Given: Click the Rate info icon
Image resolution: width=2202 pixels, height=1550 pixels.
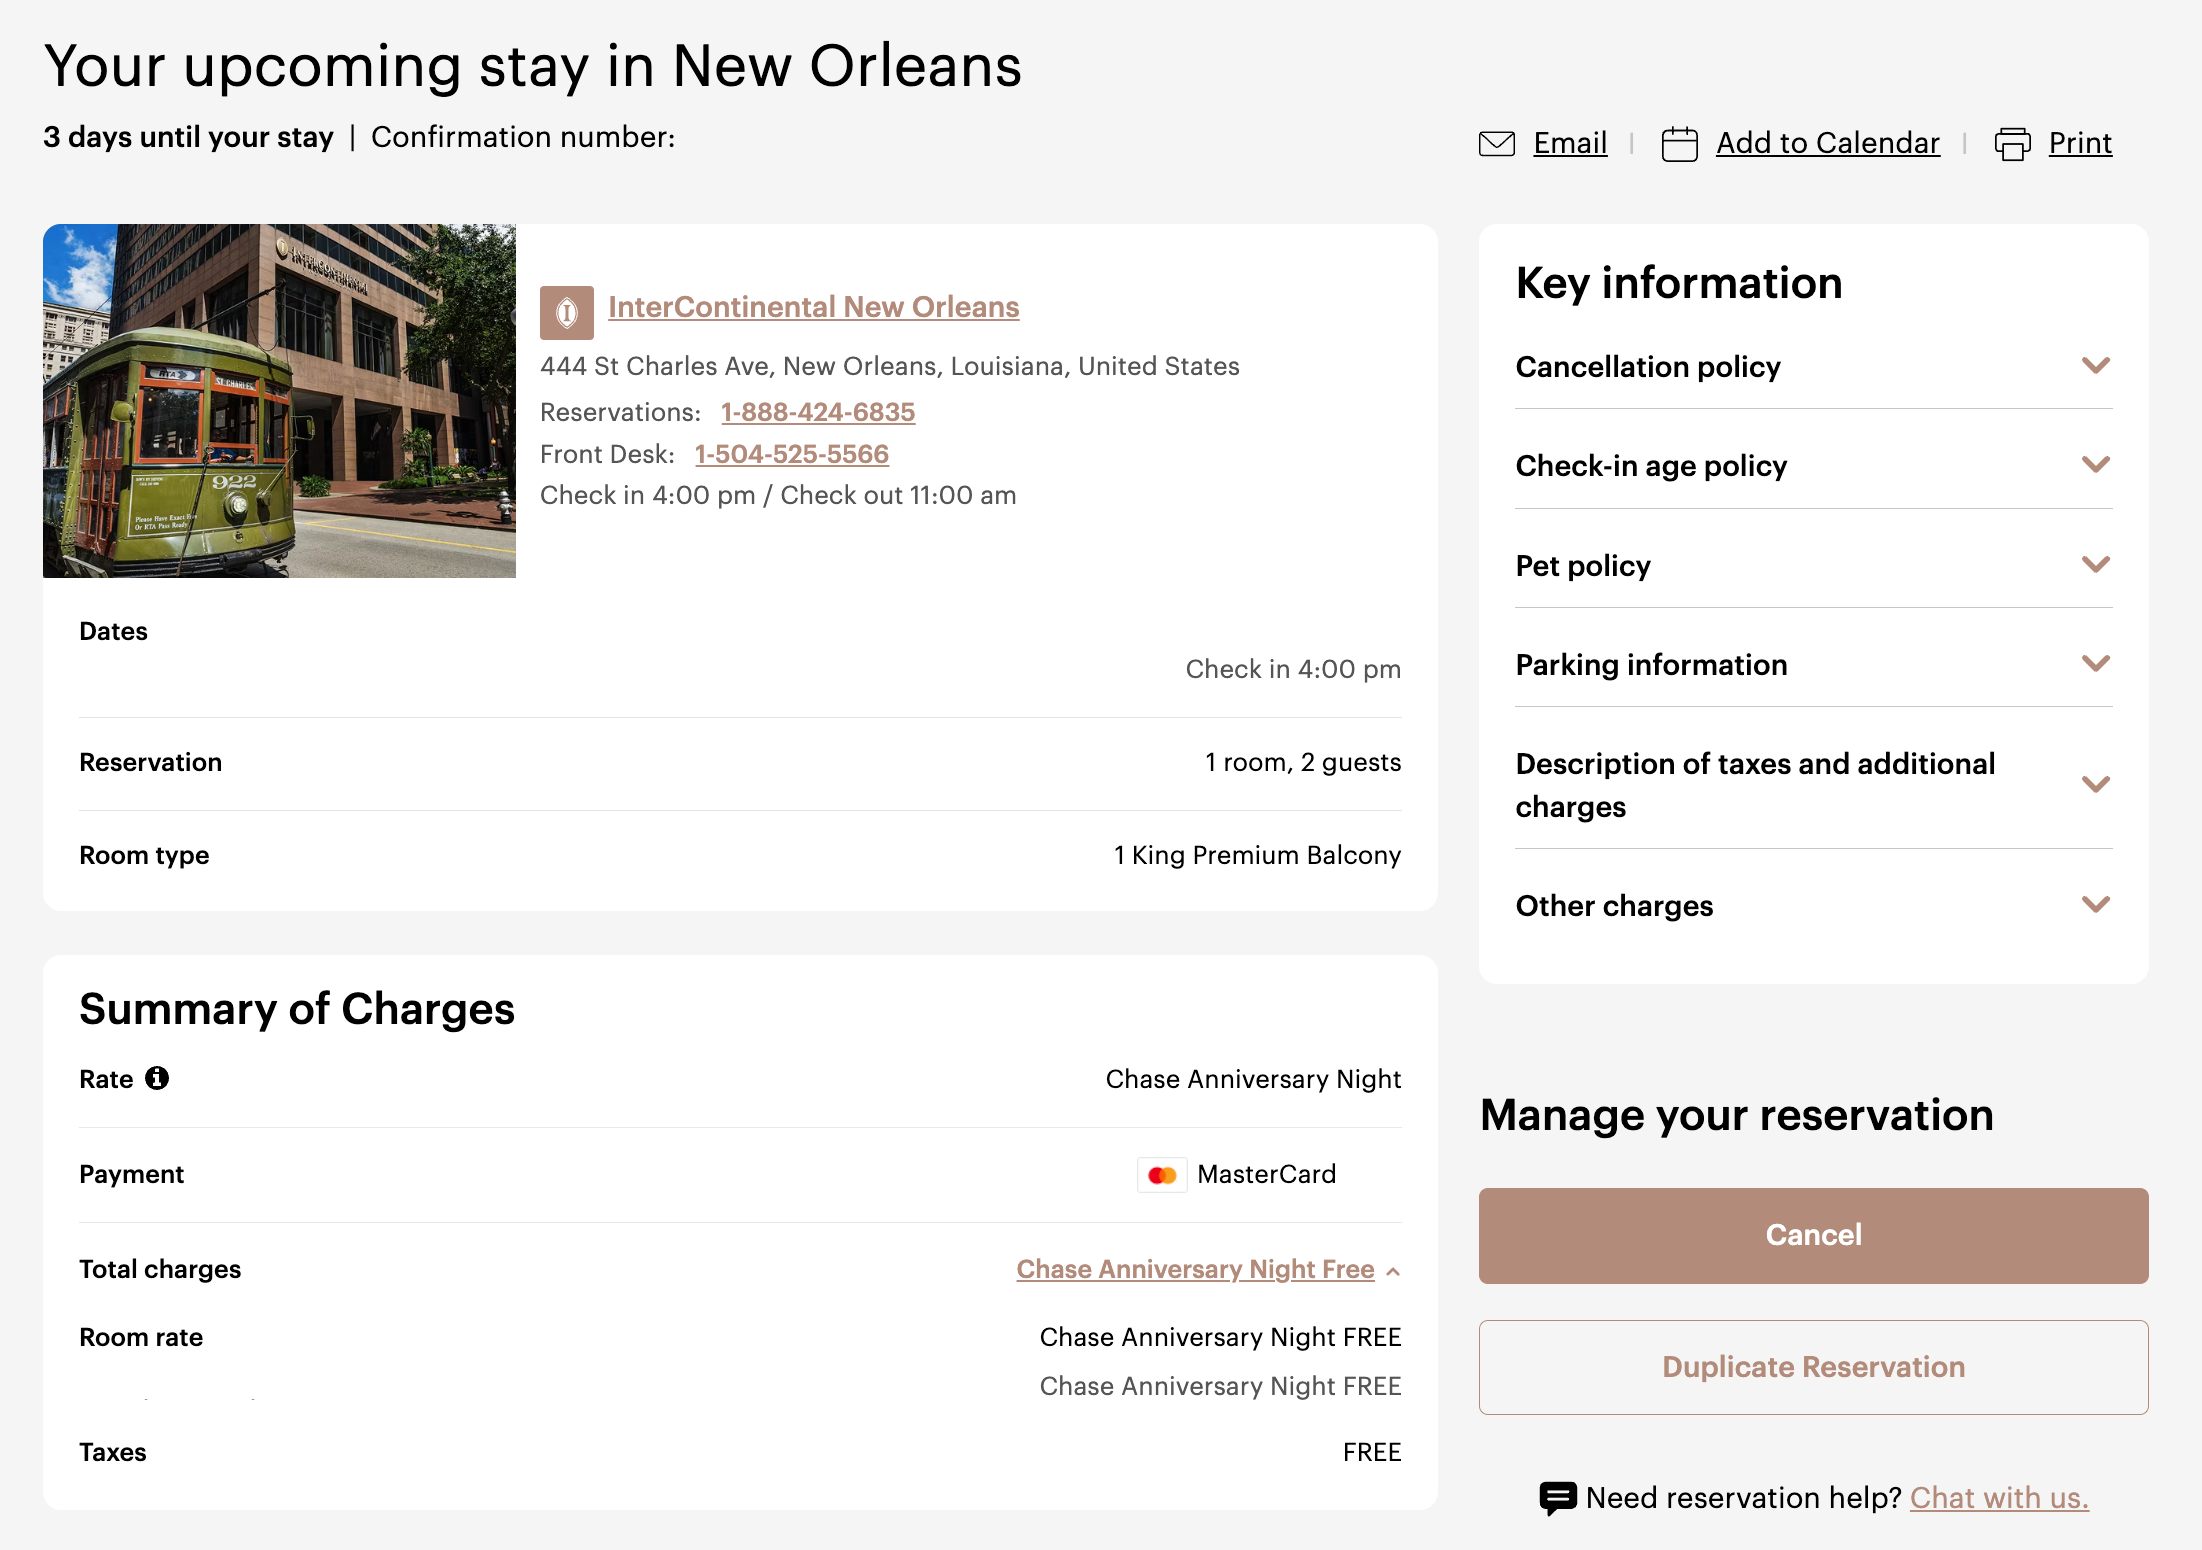Looking at the screenshot, I should (157, 1078).
